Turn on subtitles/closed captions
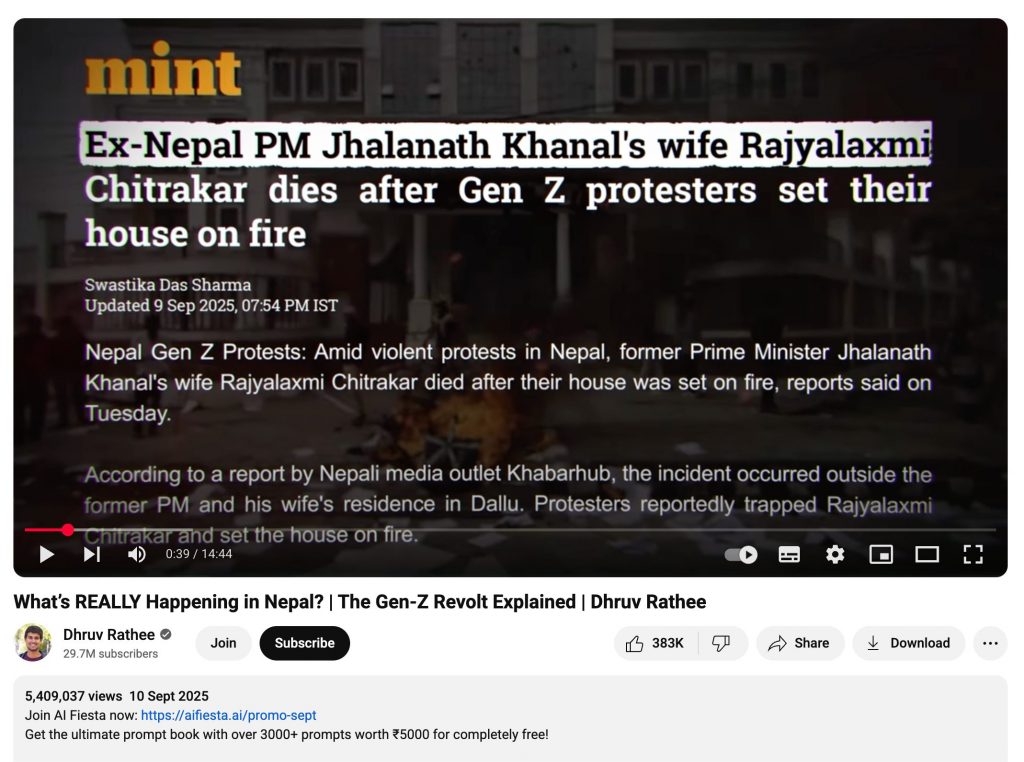The width and height of the screenshot is (1024, 762). tap(789, 554)
